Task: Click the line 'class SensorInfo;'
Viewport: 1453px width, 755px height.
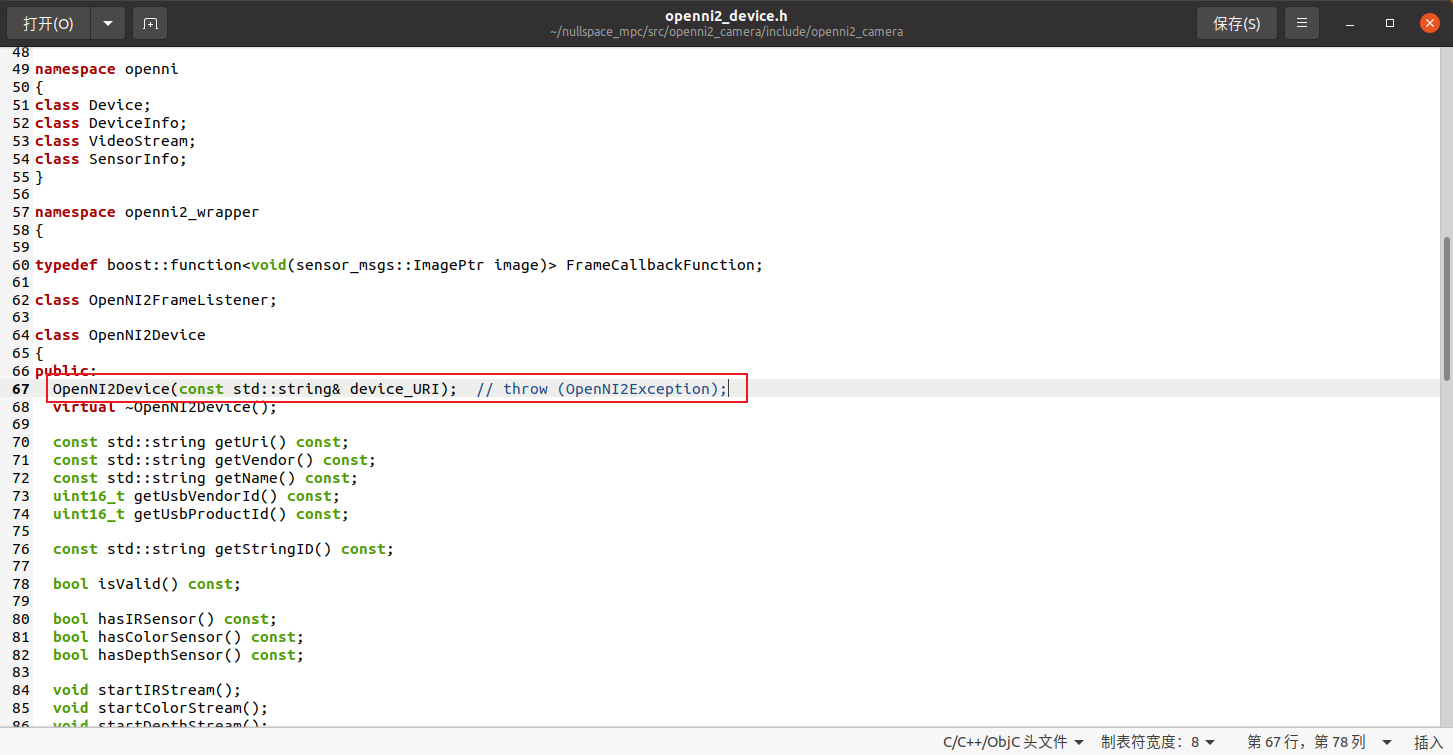Action: [x=111, y=159]
